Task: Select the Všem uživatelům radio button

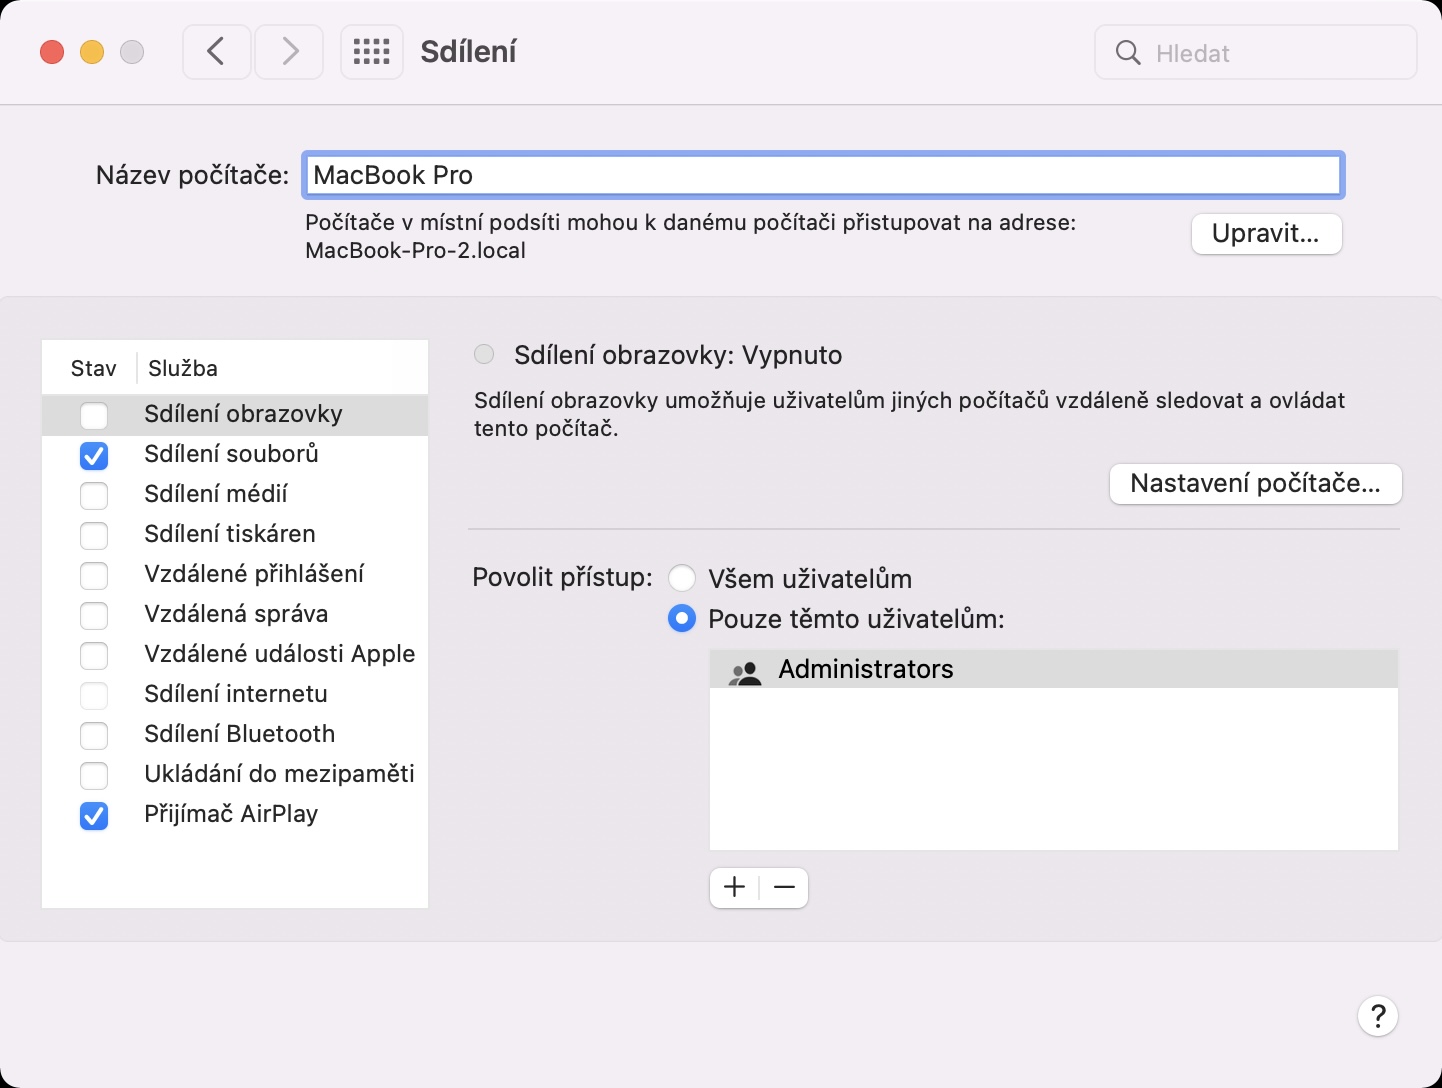Action: [x=682, y=579]
